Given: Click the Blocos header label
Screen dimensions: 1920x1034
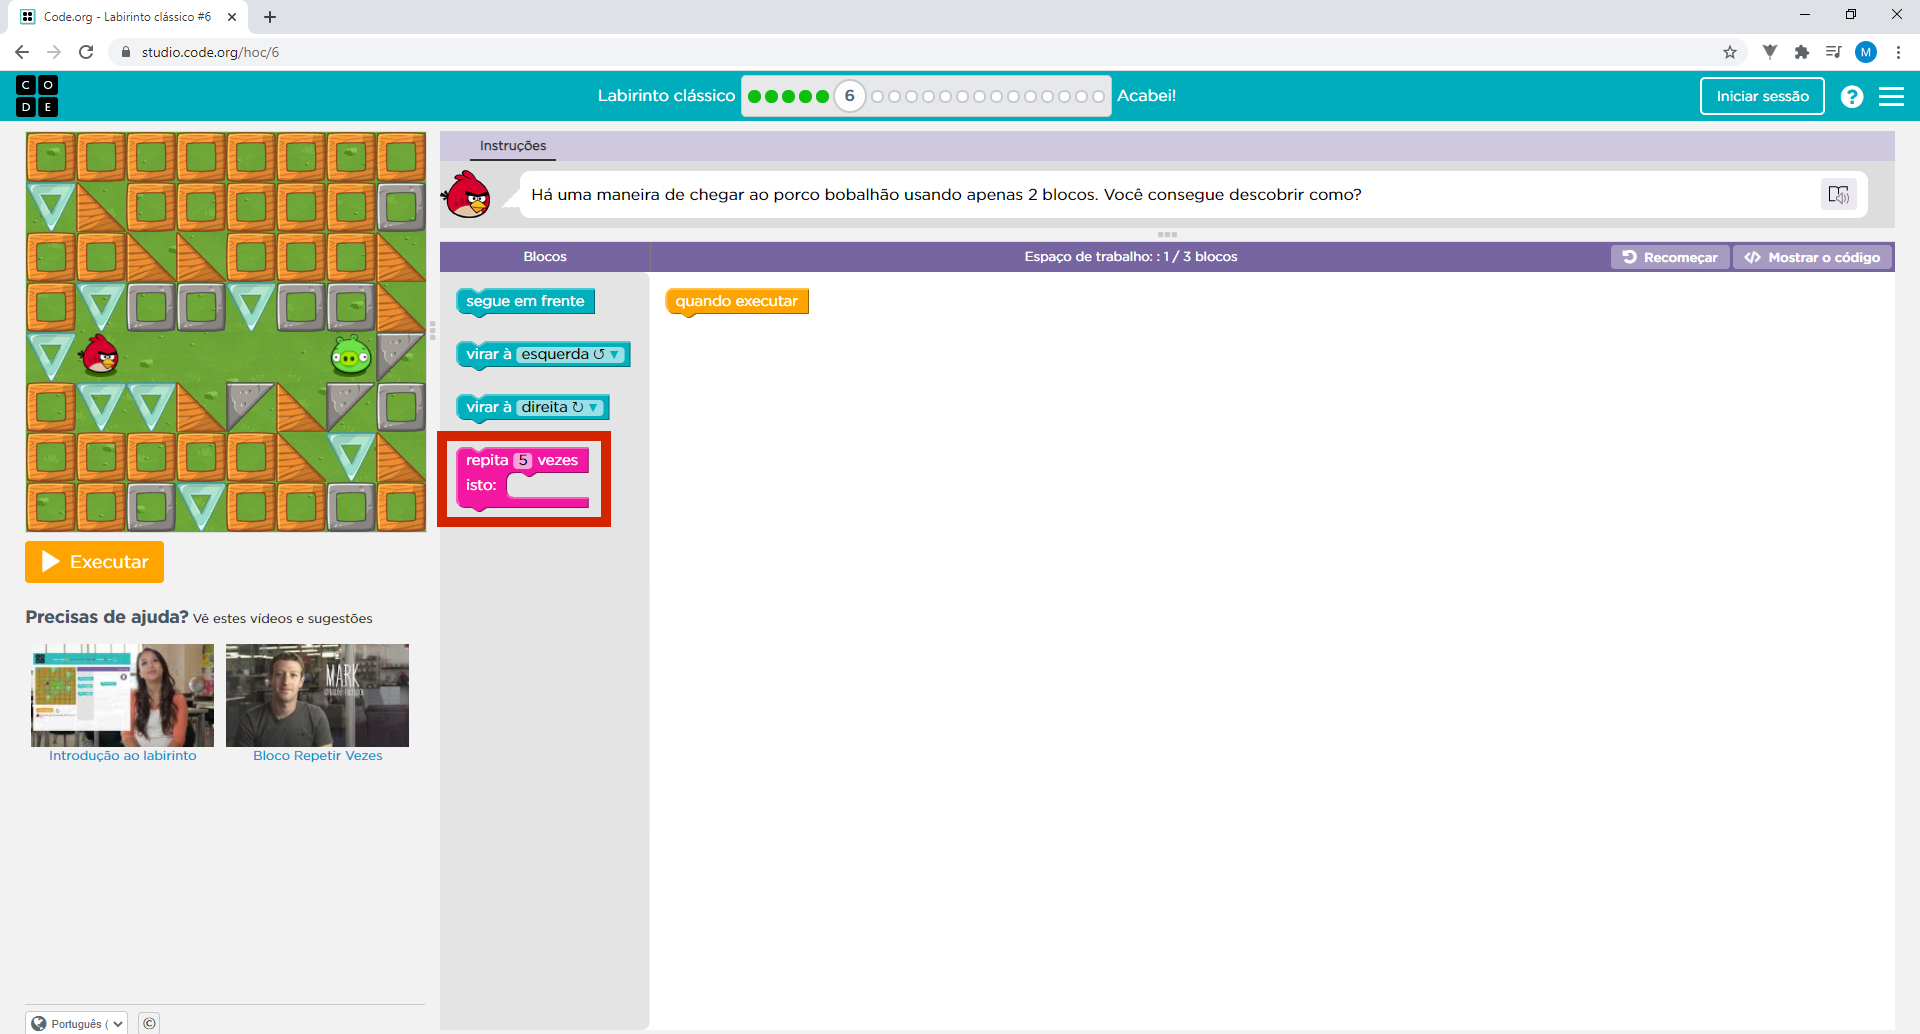Looking at the screenshot, I should (545, 257).
